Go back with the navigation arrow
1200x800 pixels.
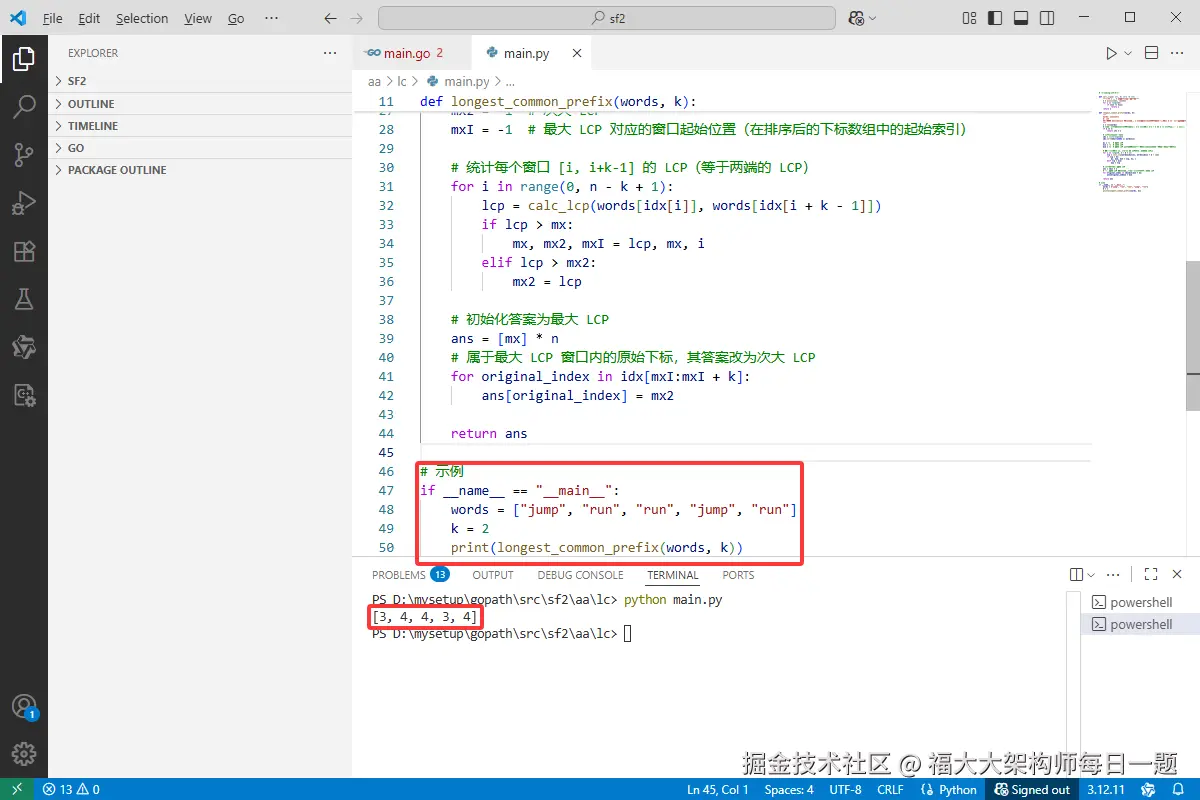coord(331,18)
